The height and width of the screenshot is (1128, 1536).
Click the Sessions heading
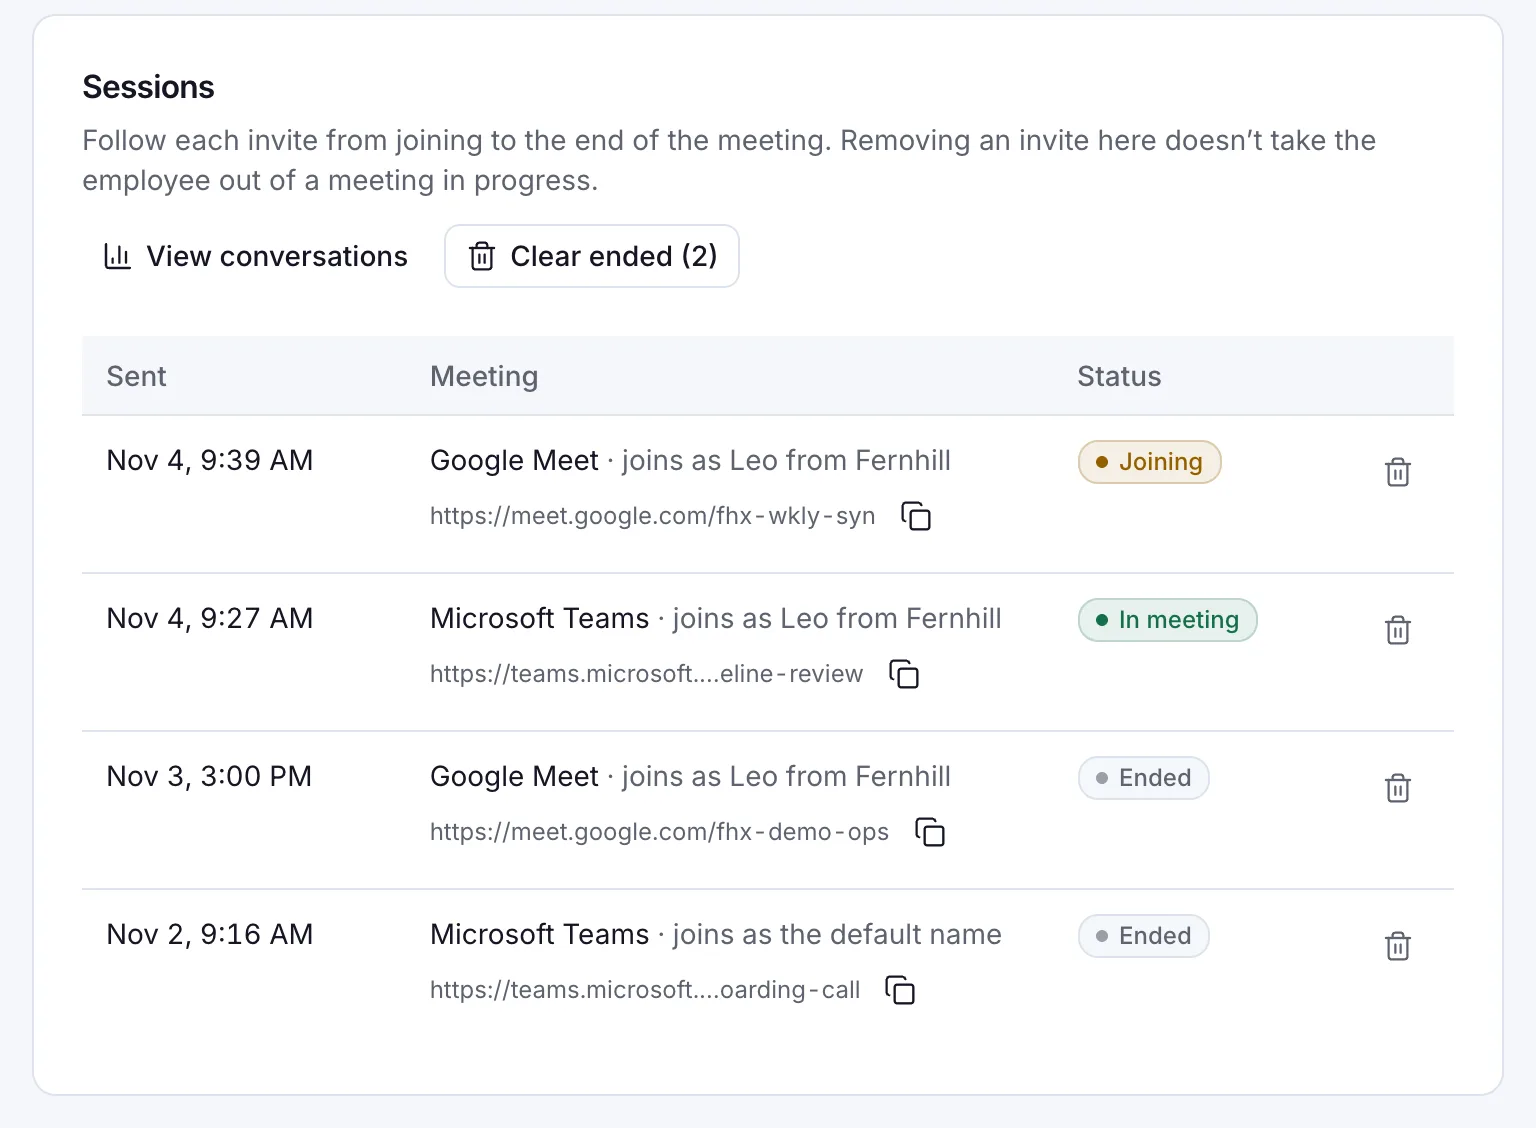(x=148, y=87)
